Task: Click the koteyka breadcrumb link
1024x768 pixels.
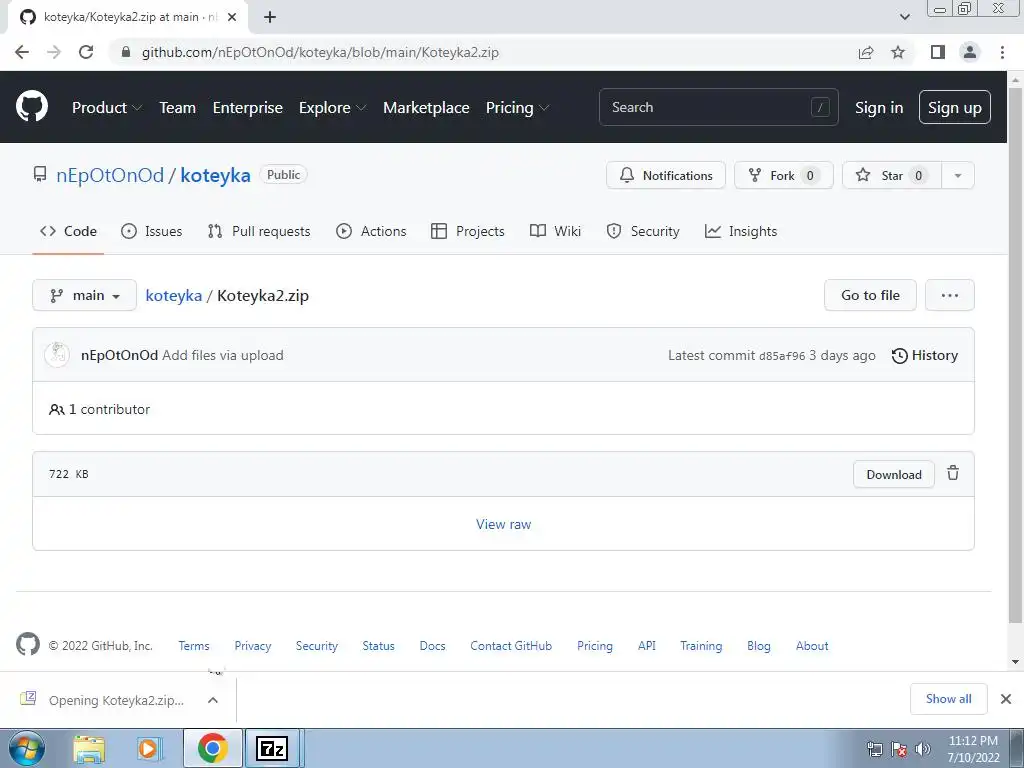Action: (x=174, y=295)
